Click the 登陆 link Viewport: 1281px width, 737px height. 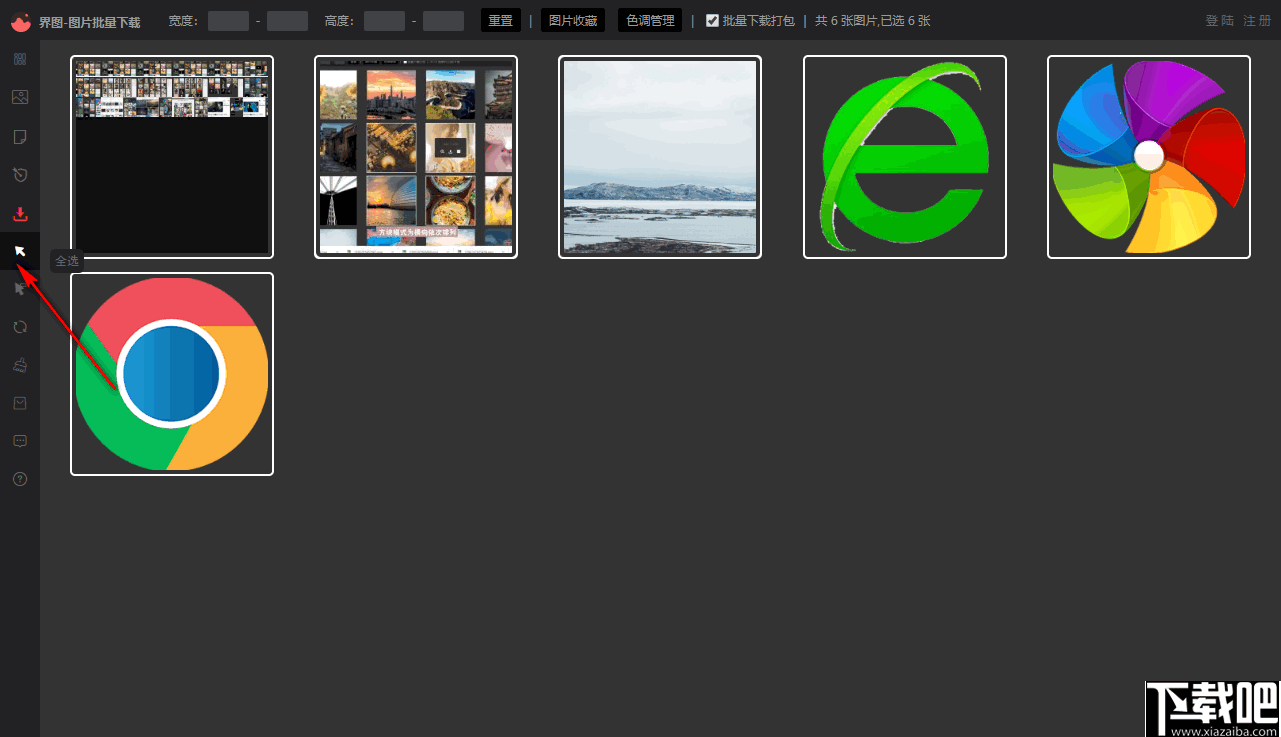[1220, 21]
